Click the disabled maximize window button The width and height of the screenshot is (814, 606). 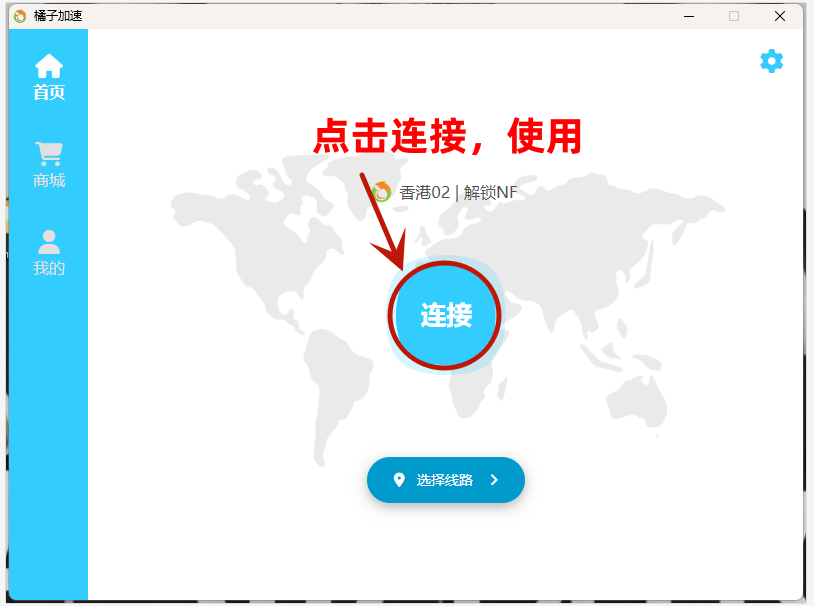pos(734,16)
